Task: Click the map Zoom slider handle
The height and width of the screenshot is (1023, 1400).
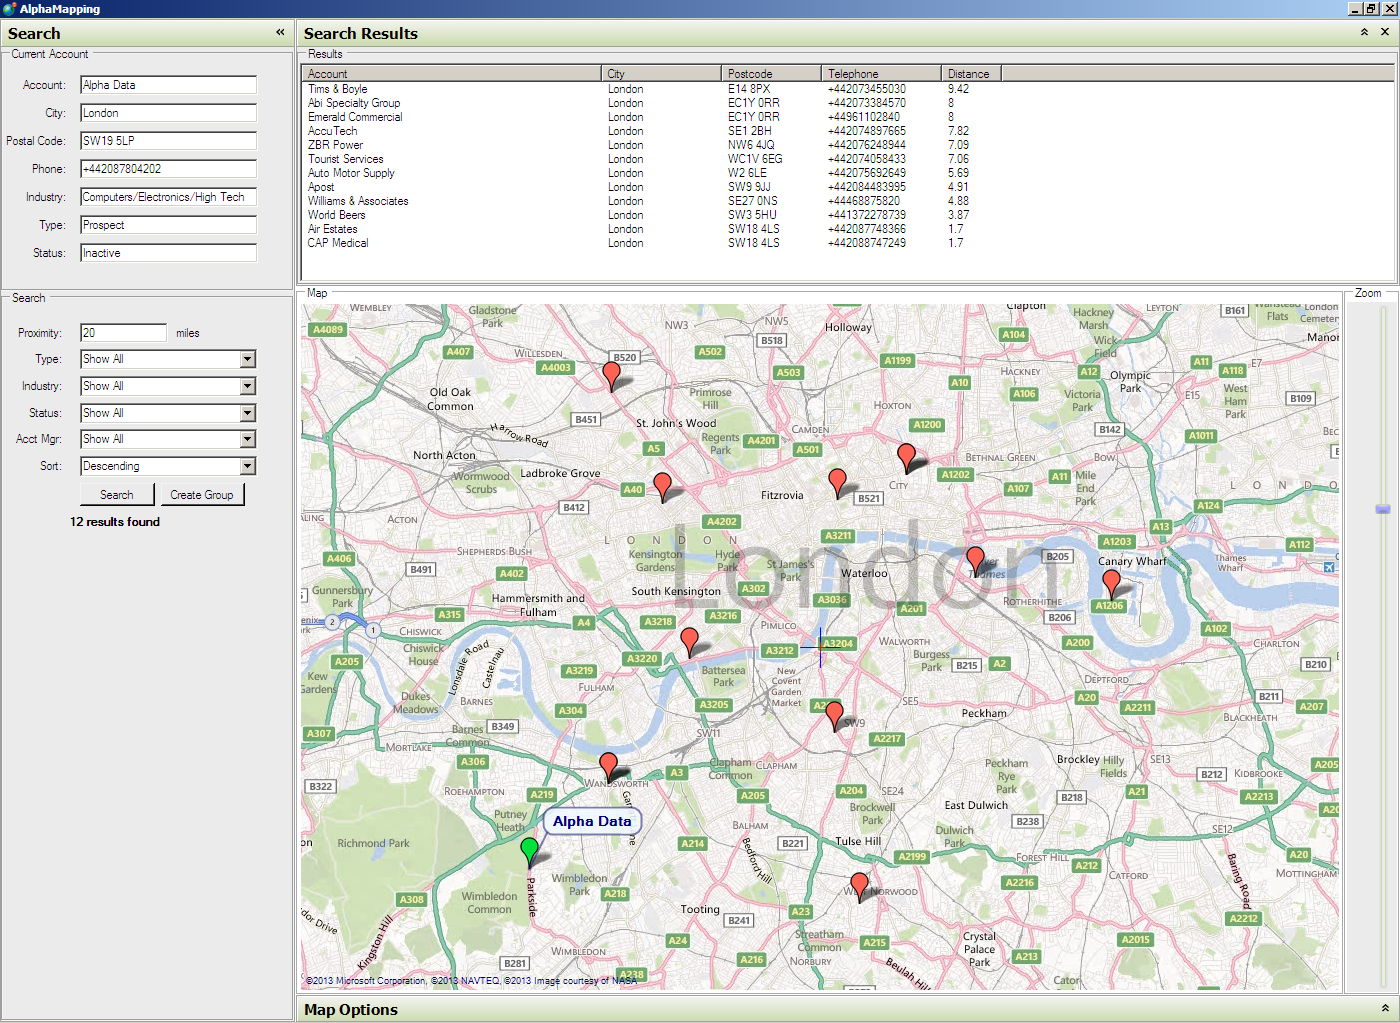Action: (x=1383, y=509)
